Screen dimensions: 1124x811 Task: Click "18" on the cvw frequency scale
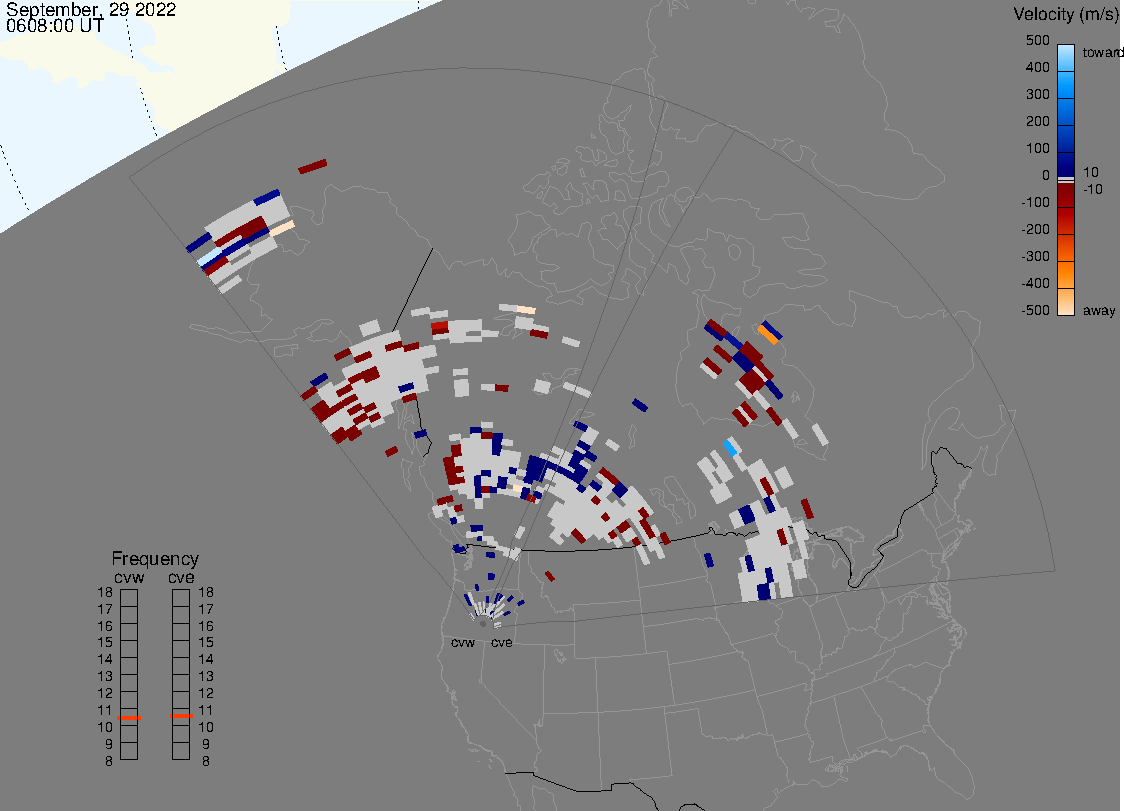(105, 592)
